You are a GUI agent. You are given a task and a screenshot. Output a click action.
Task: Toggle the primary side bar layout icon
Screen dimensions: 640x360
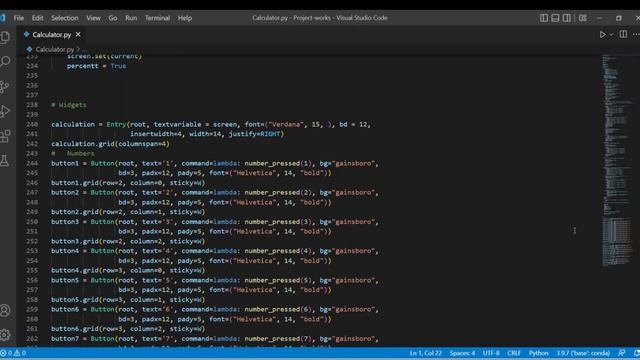(544, 18)
